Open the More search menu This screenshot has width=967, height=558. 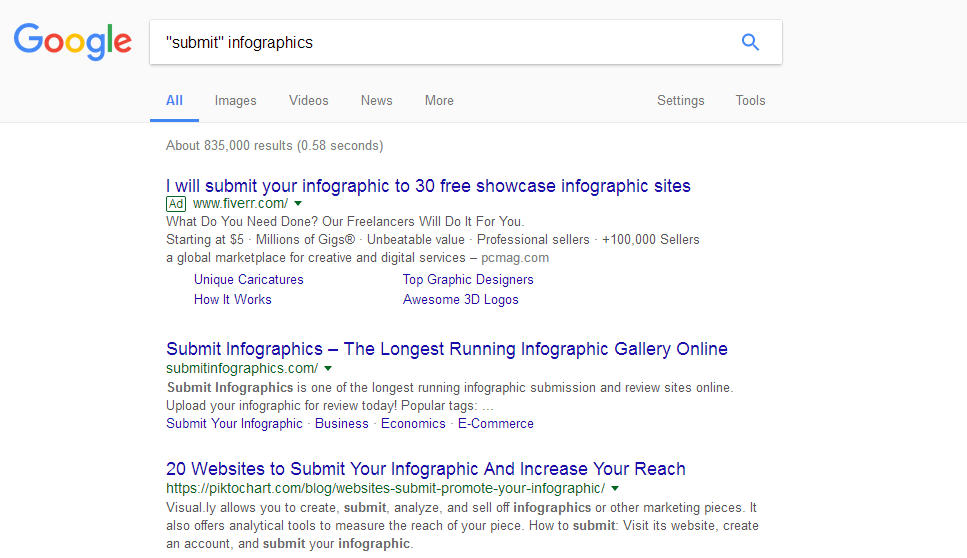[439, 101]
